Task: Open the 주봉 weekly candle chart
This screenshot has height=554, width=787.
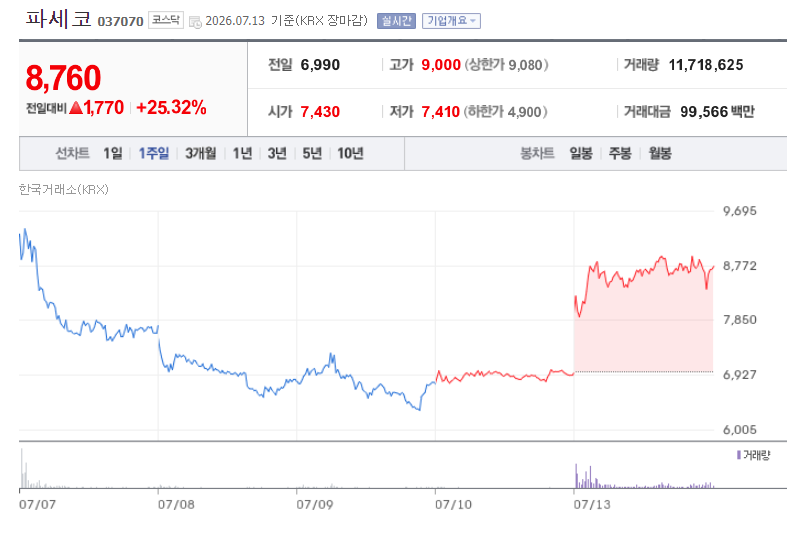Action: click(620, 153)
